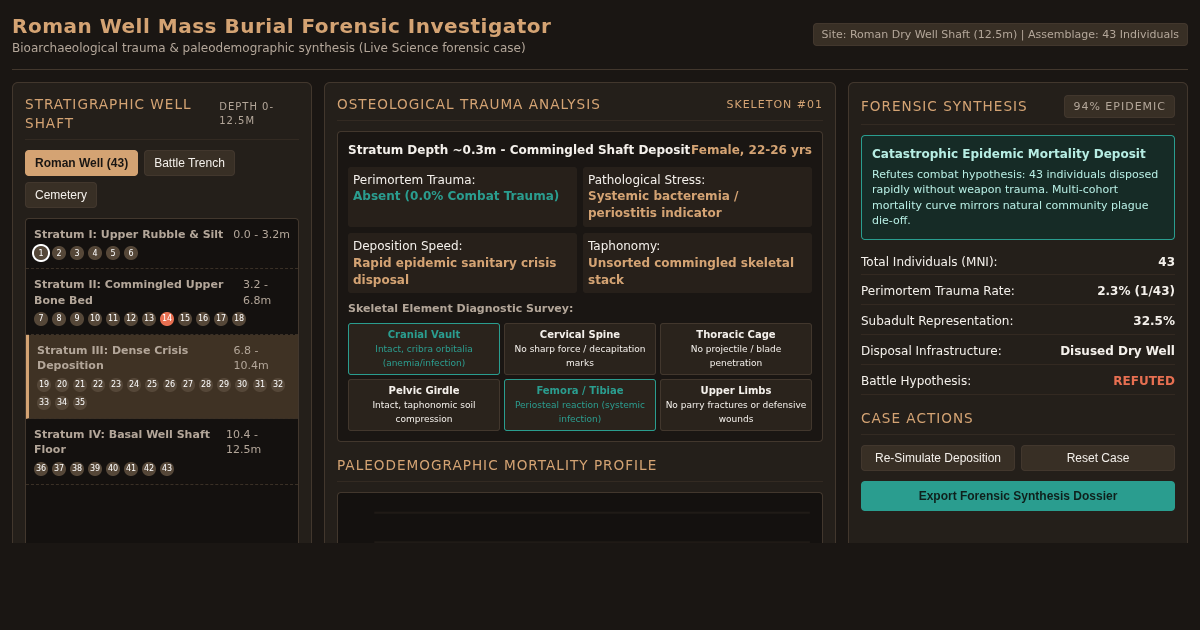Viewport: 1200px width, 630px height.
Task: Switch to the Cemetery tab
Action: [x=61, y=195]
